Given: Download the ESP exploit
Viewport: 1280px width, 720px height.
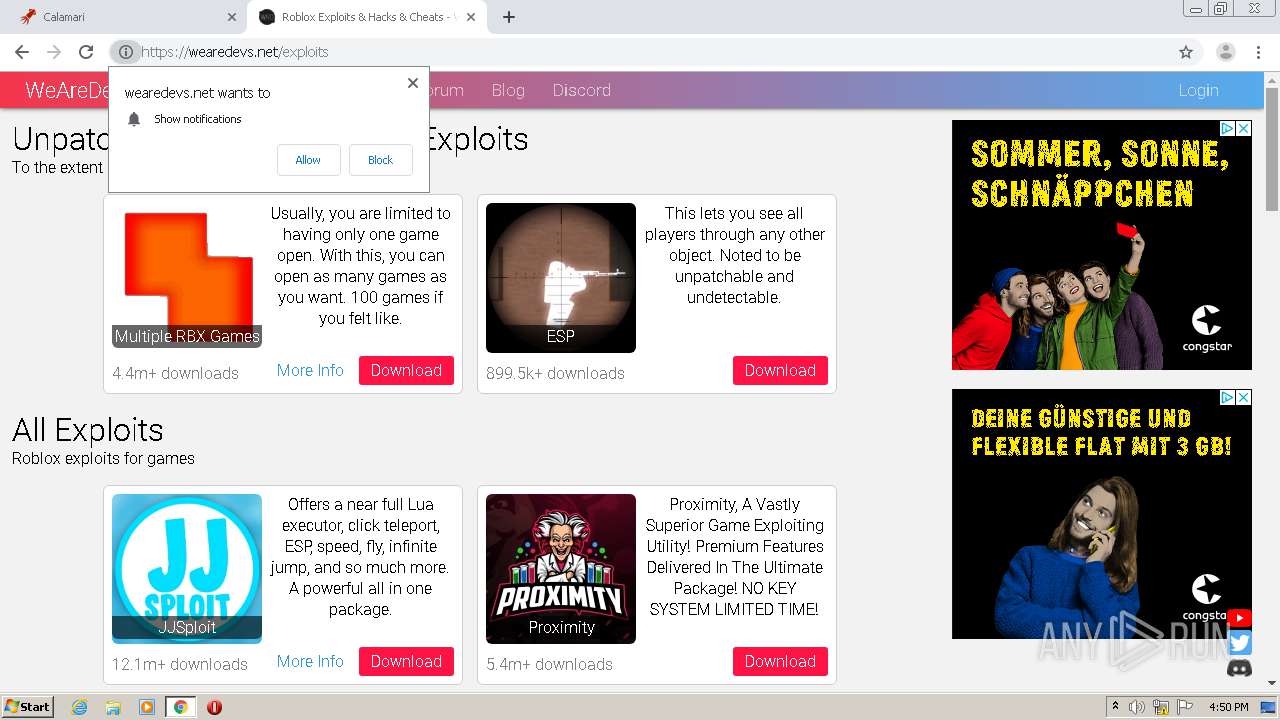Looking at the screenshot, I should pos(780,370).
